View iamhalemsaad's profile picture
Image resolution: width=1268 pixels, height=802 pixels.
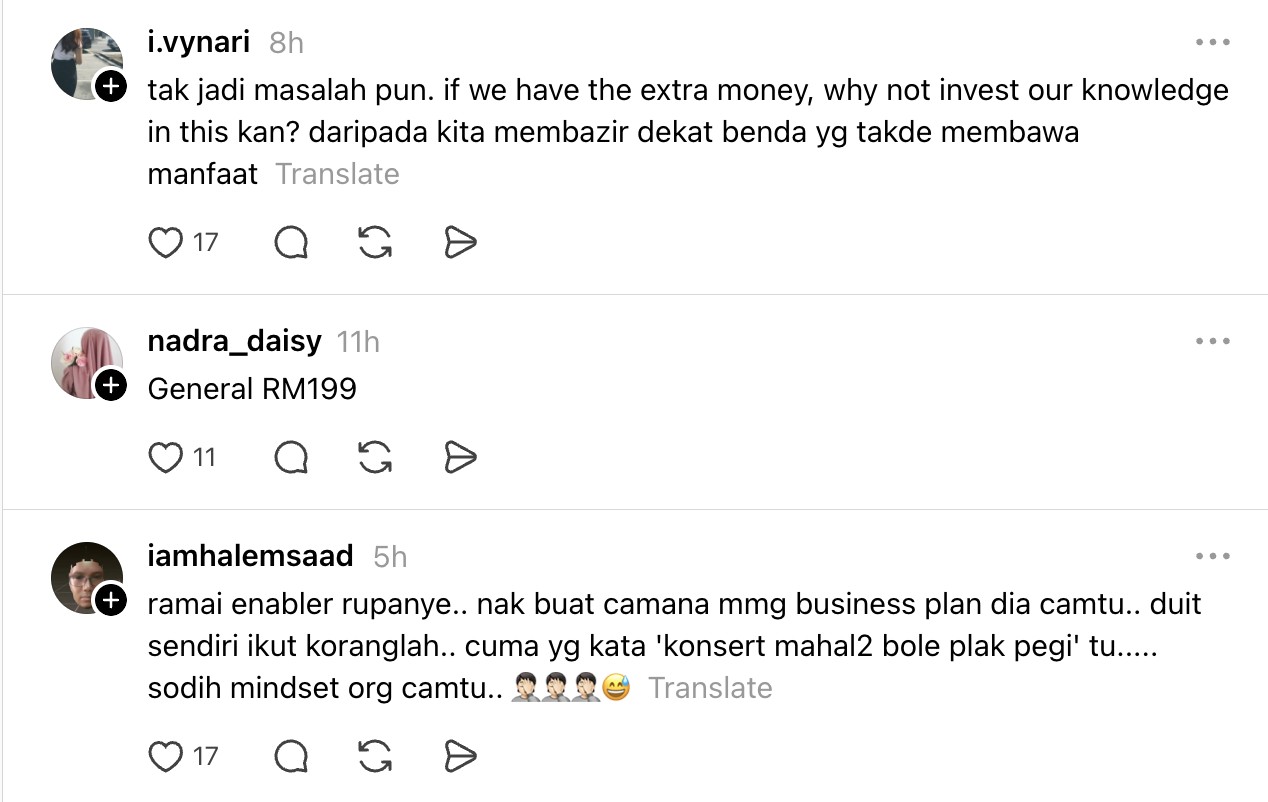coord(85,577)
